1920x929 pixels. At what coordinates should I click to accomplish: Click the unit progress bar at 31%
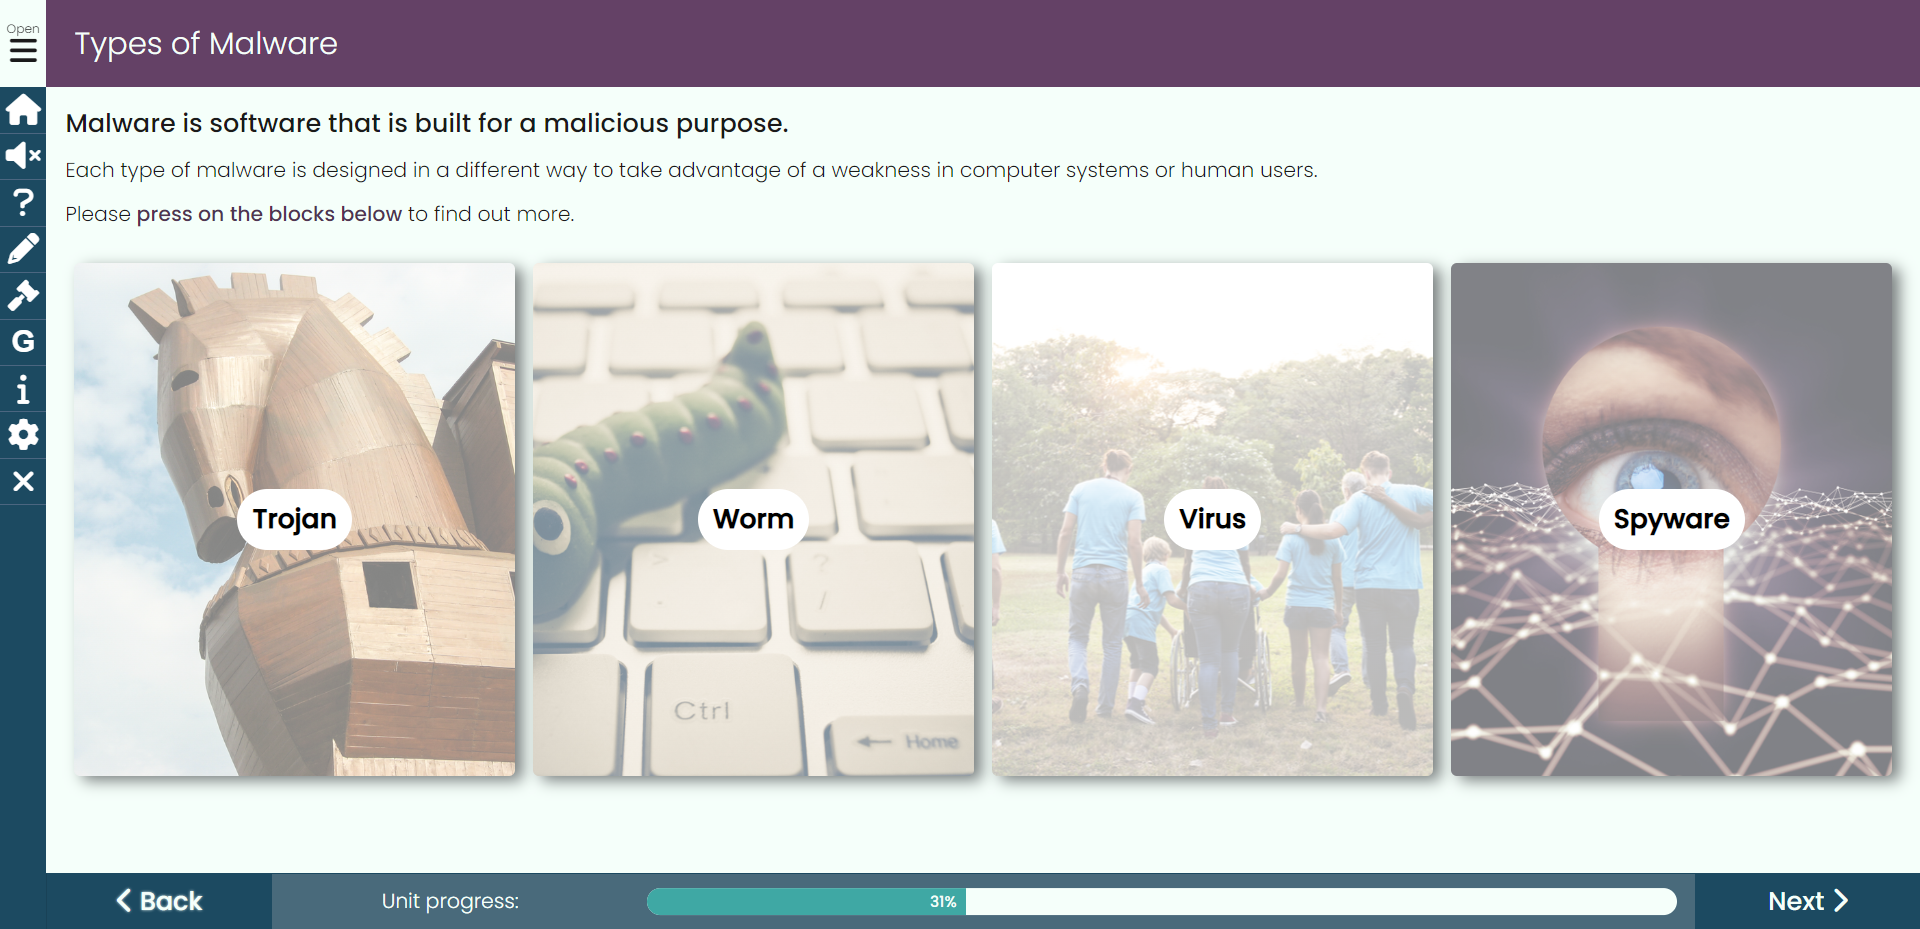pyautogui.click(x=1161, y=901)
